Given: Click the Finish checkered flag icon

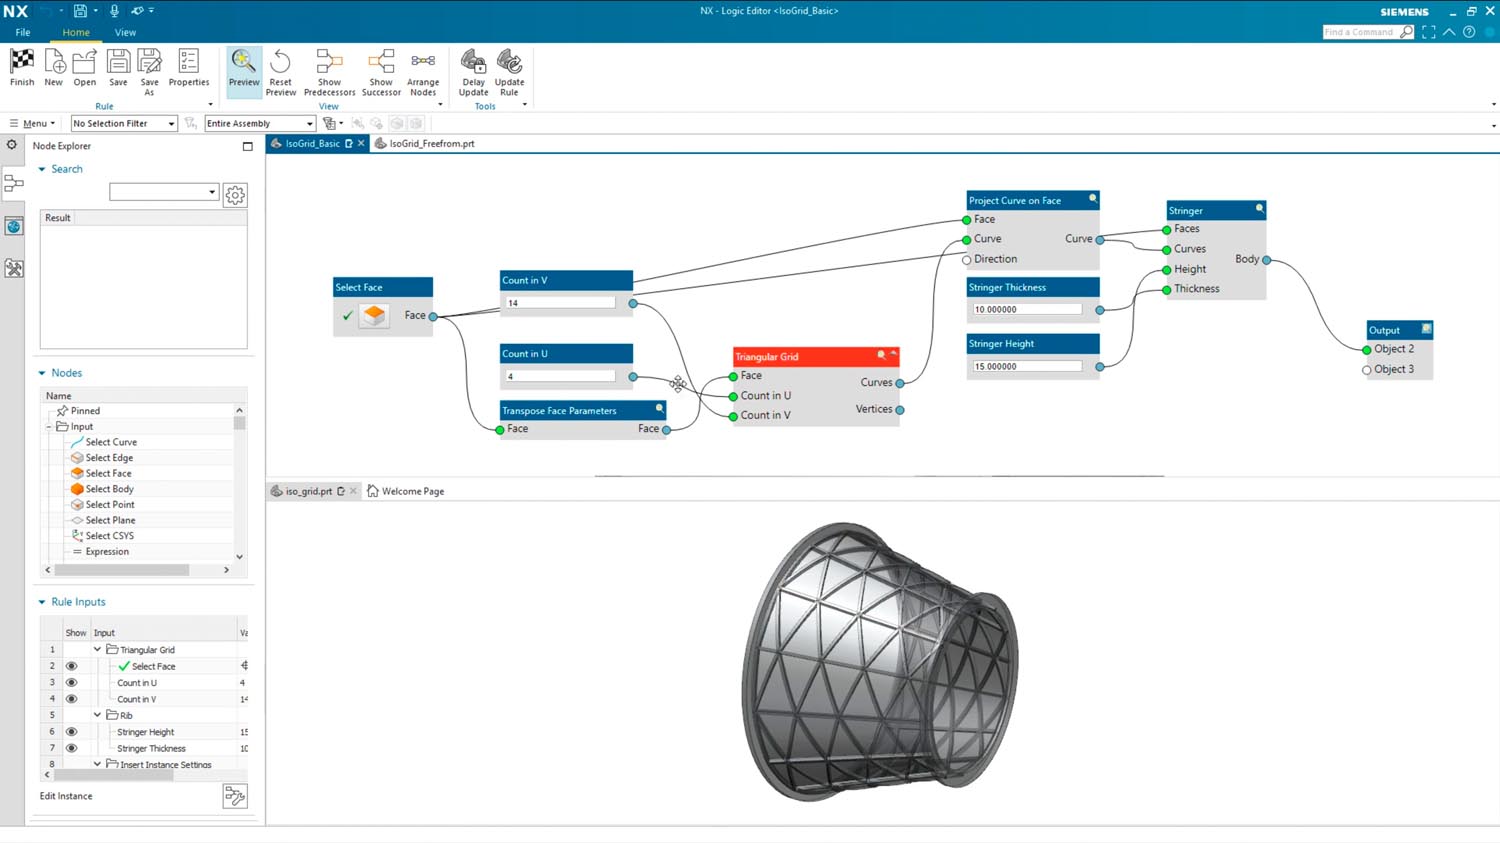Looking at the screenshot, I should [x=22, y=62].
